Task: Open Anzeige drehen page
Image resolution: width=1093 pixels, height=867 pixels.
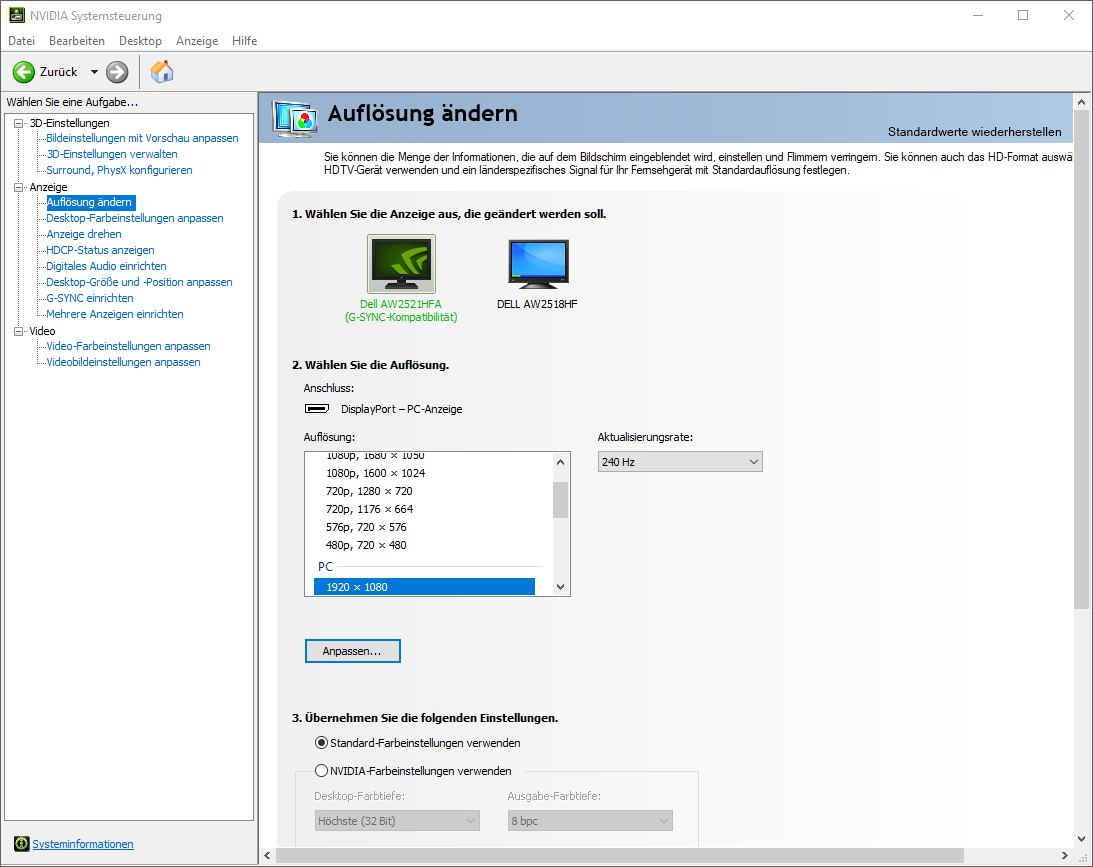Action: [84, 234]
